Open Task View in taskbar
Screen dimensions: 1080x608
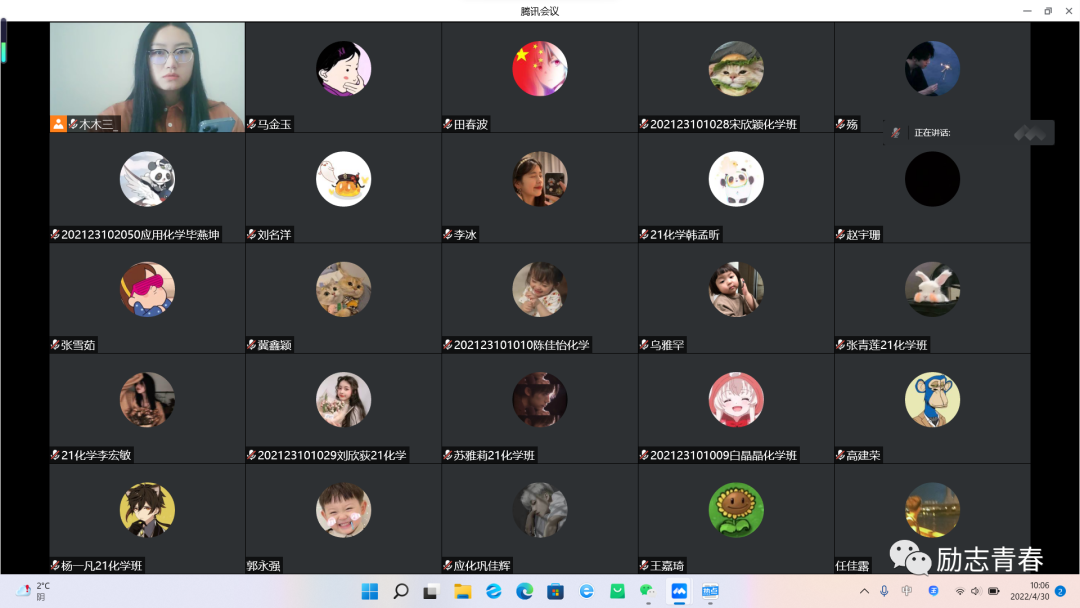click(x=431, y=591)
